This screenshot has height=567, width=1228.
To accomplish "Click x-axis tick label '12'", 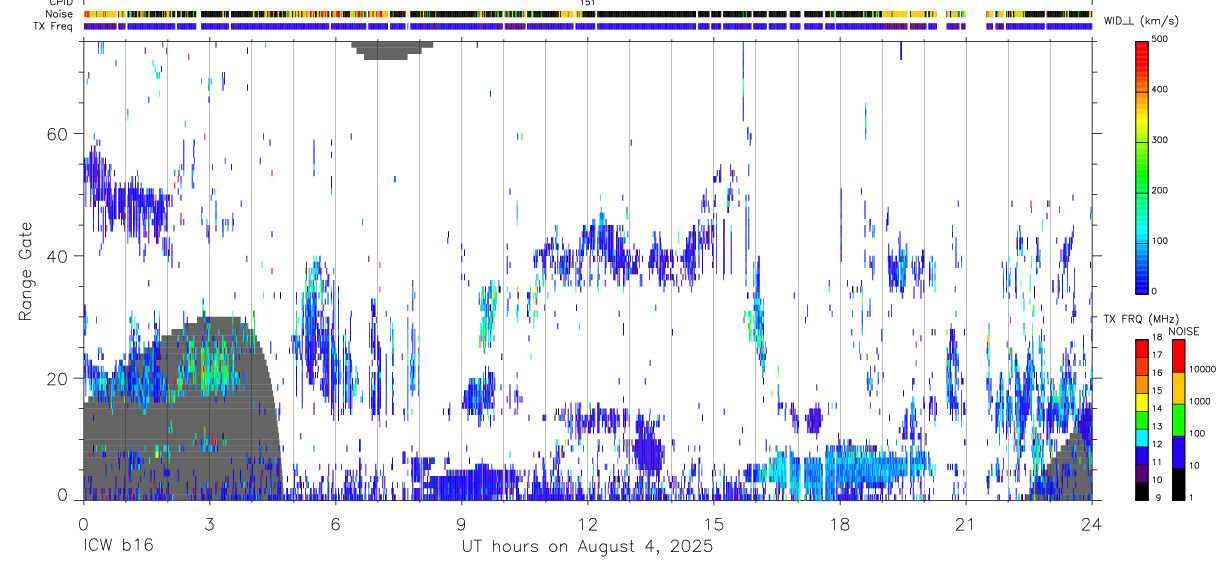I will coord(587,522).
